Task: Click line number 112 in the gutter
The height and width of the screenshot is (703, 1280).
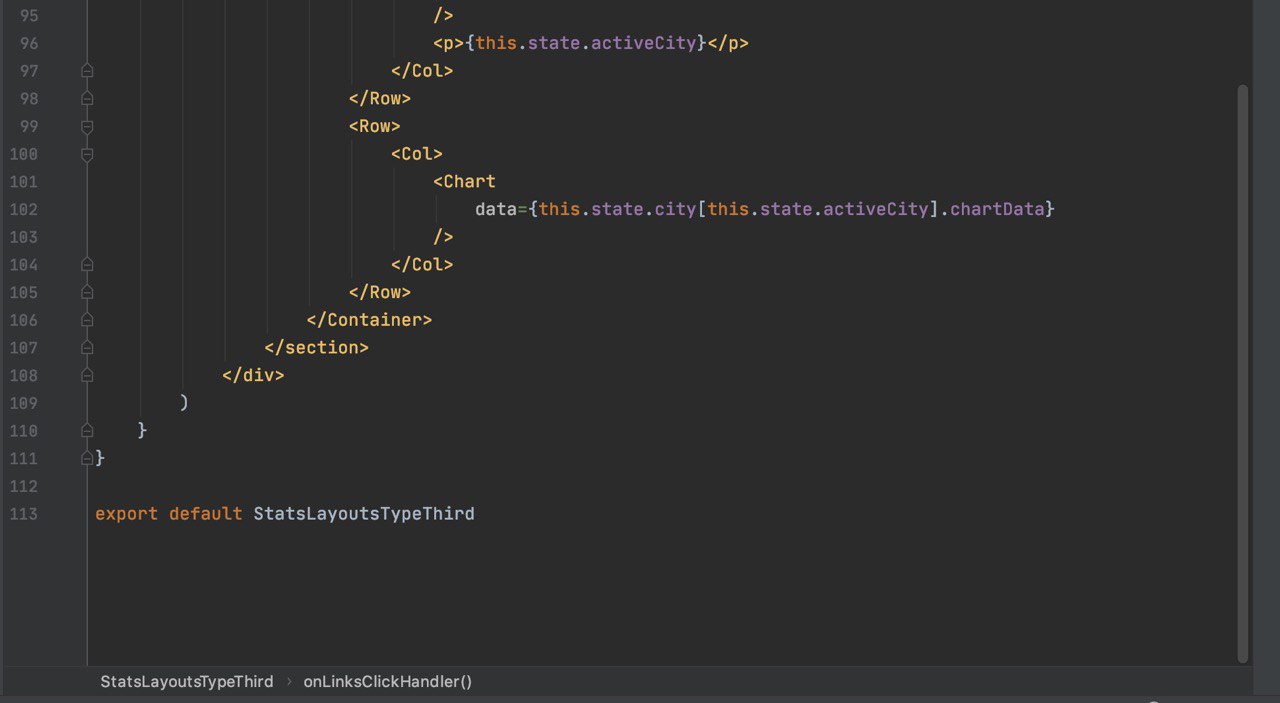Action: tap(23, 486)
